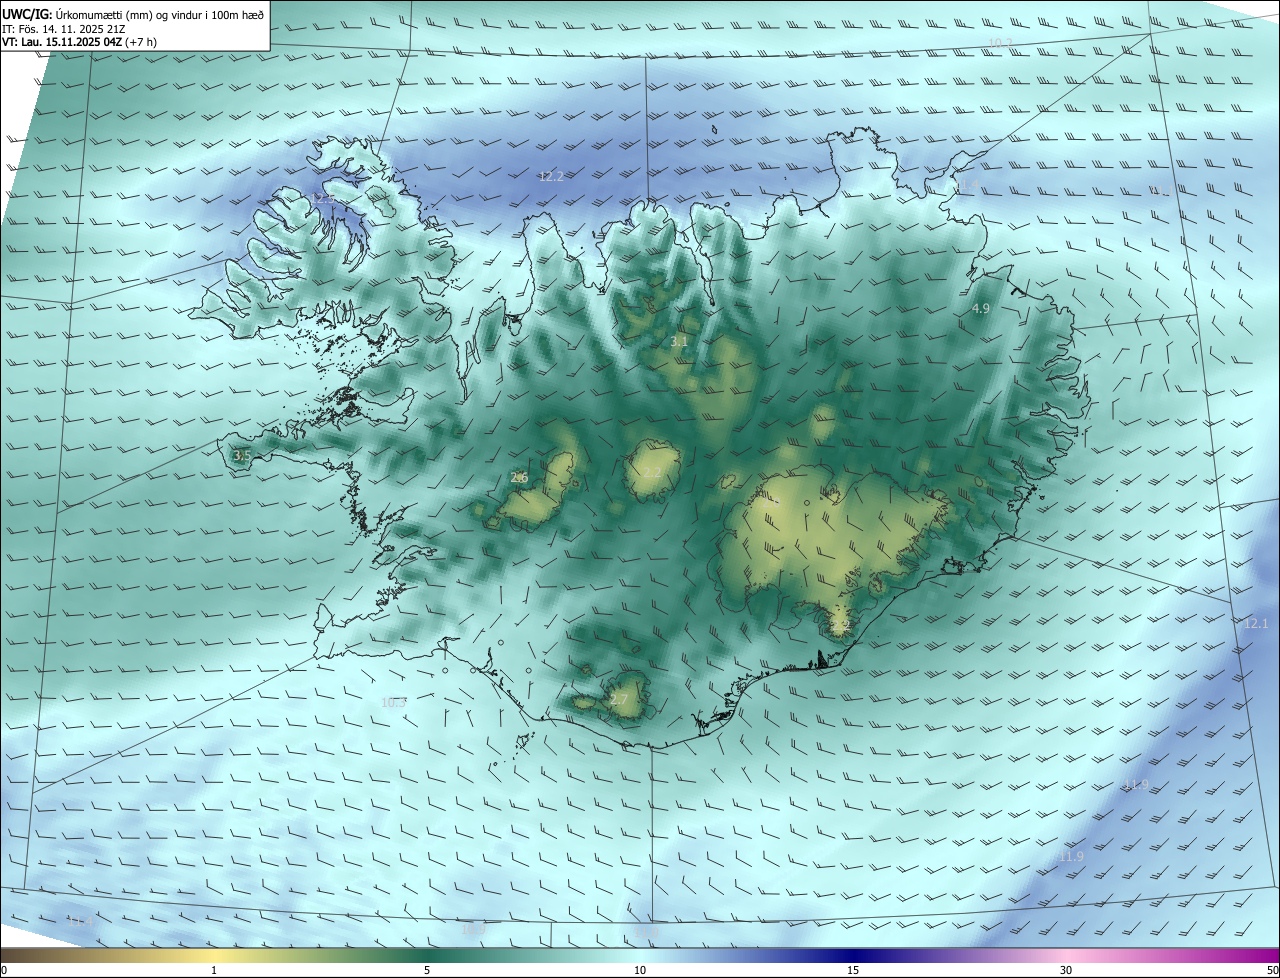The width and height of the screenshot is (1280, 978).
Task: Click the 2.6 value label on the western glacier
Action: [x=519, y=478]
